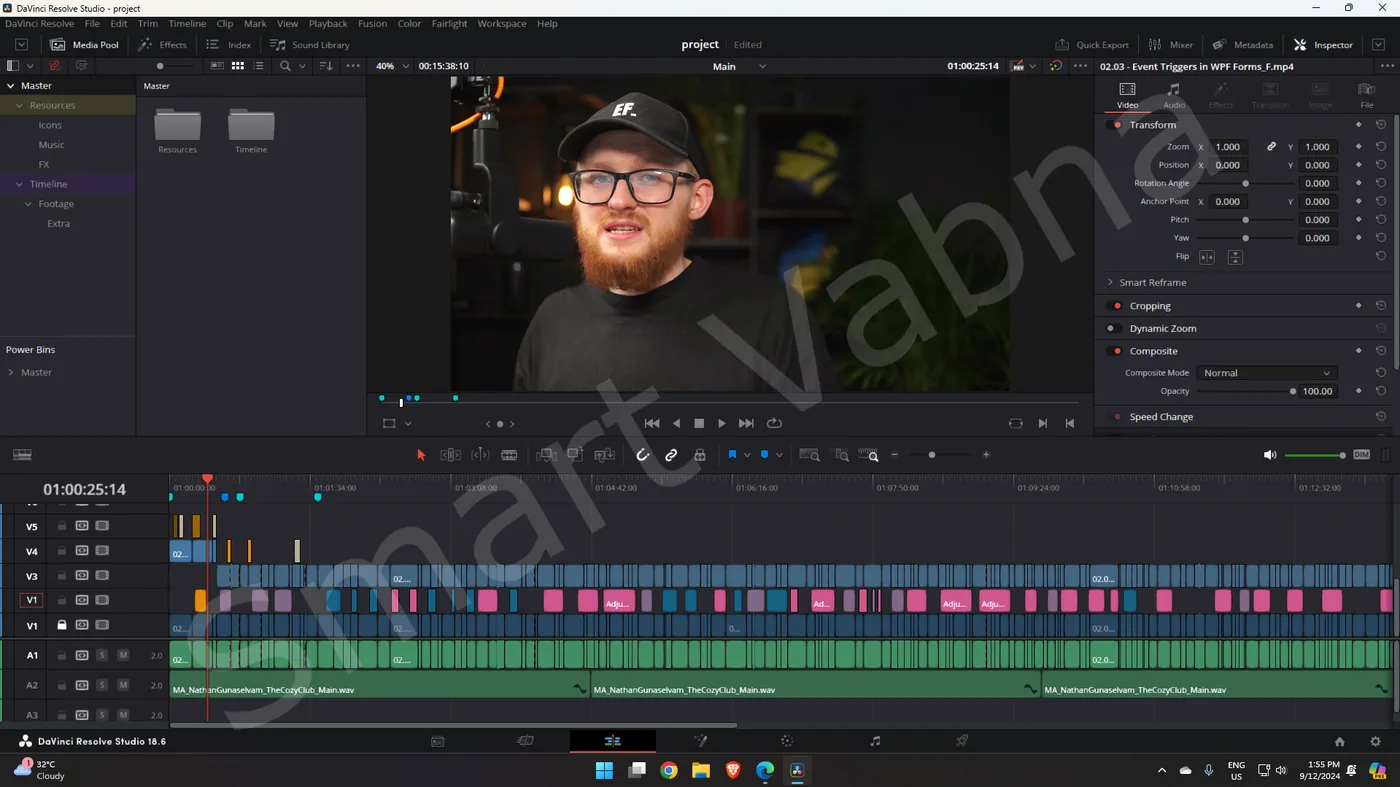Toggle timeline Snapping magnet icon
The height and width of the screenshot is (787, 1400).
pyautogui.click(x=643, y=455)
